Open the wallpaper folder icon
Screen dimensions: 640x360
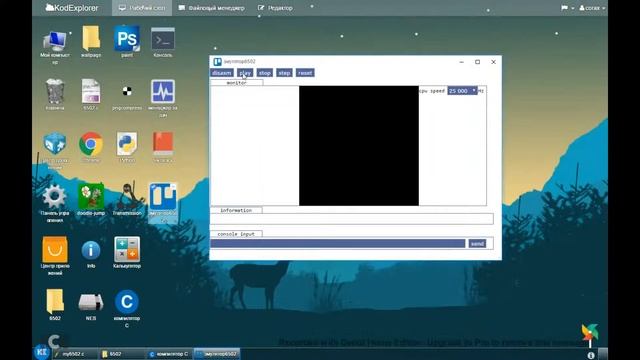[x=91, y=38]
